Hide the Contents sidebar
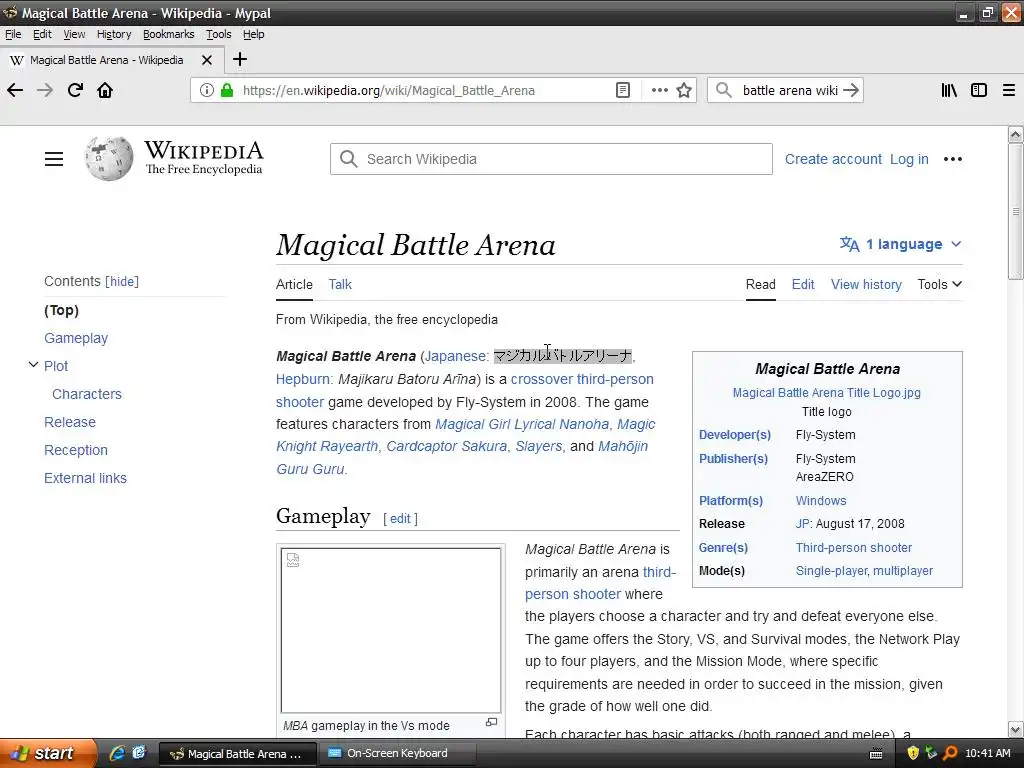The image size is (1024, 768). [122, 281]
